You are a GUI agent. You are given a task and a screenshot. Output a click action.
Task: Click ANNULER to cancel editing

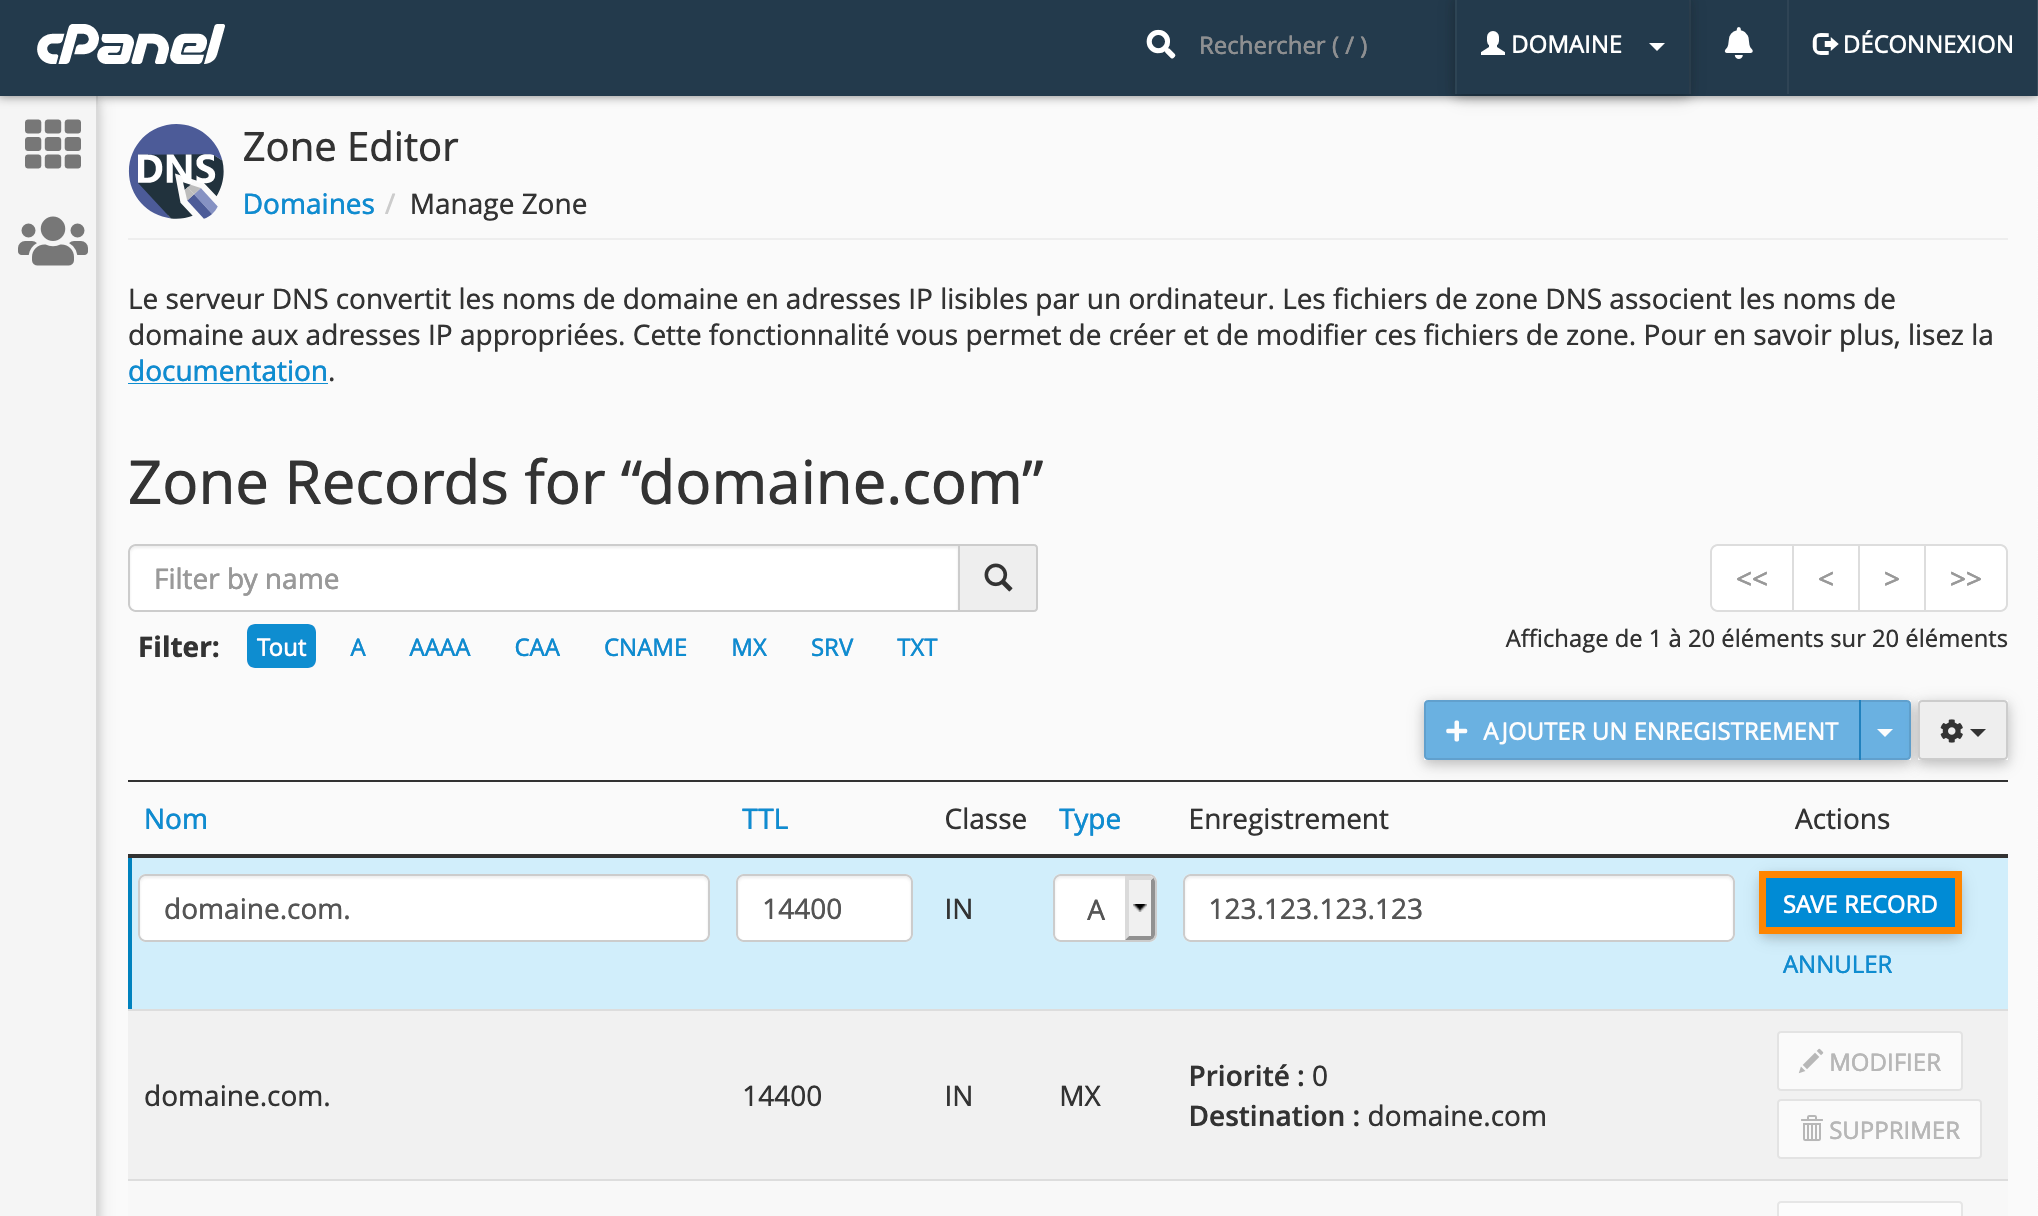[1837, 964]
